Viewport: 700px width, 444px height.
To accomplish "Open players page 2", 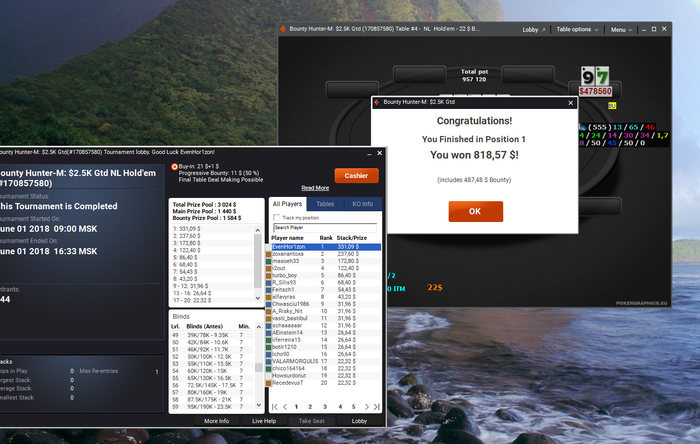I will pos(310,407).
